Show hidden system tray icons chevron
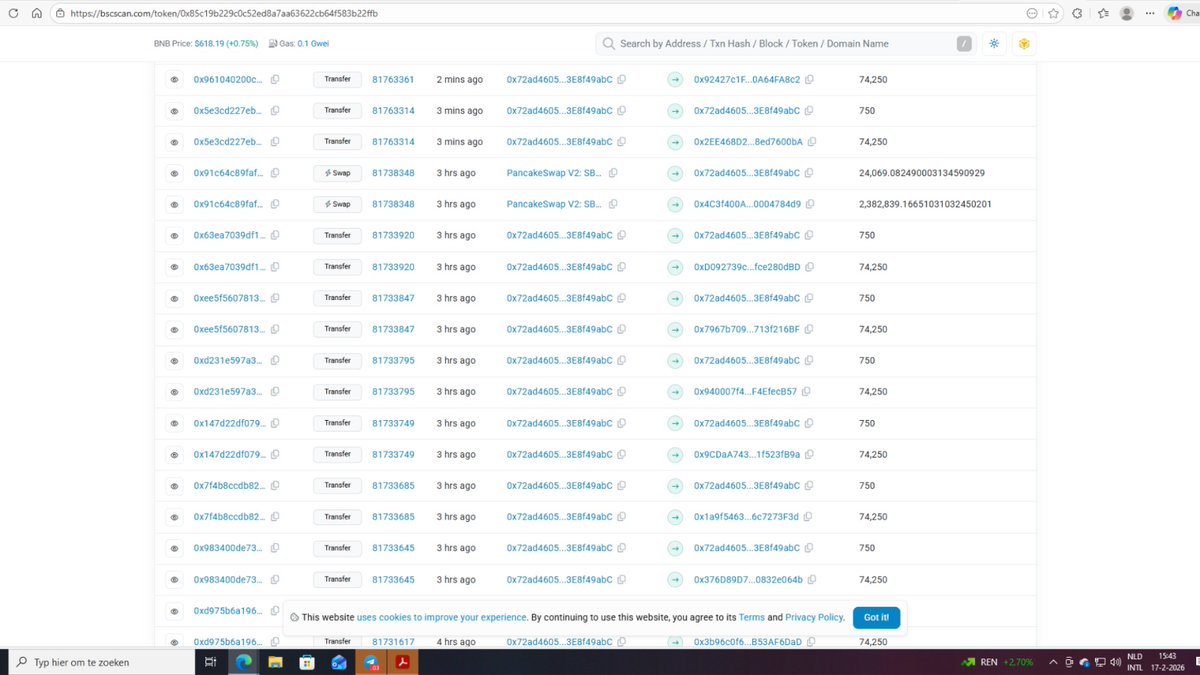1200x675 pixels. [1054, 662]
